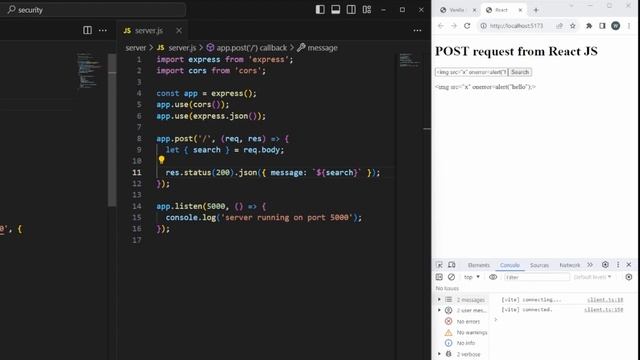Toggle device toolbar in DevTools
Viewport: 640px width, 360px height.
tap(452, 265)
